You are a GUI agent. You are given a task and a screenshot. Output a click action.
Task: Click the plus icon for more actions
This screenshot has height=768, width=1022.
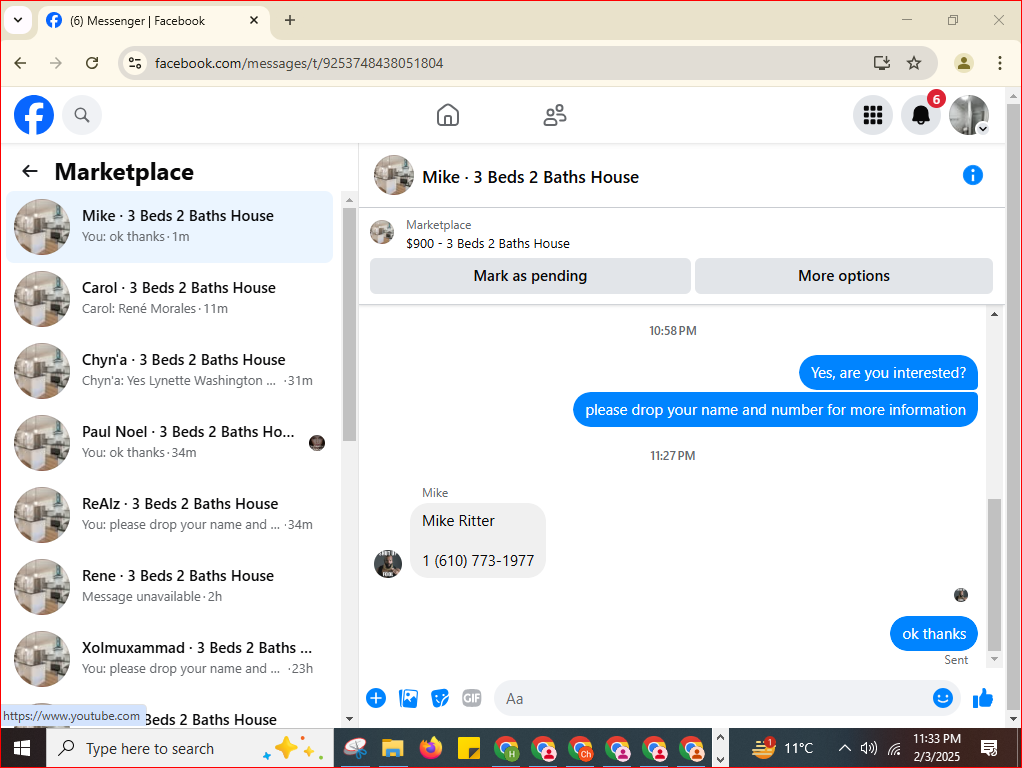pos(376,698)
